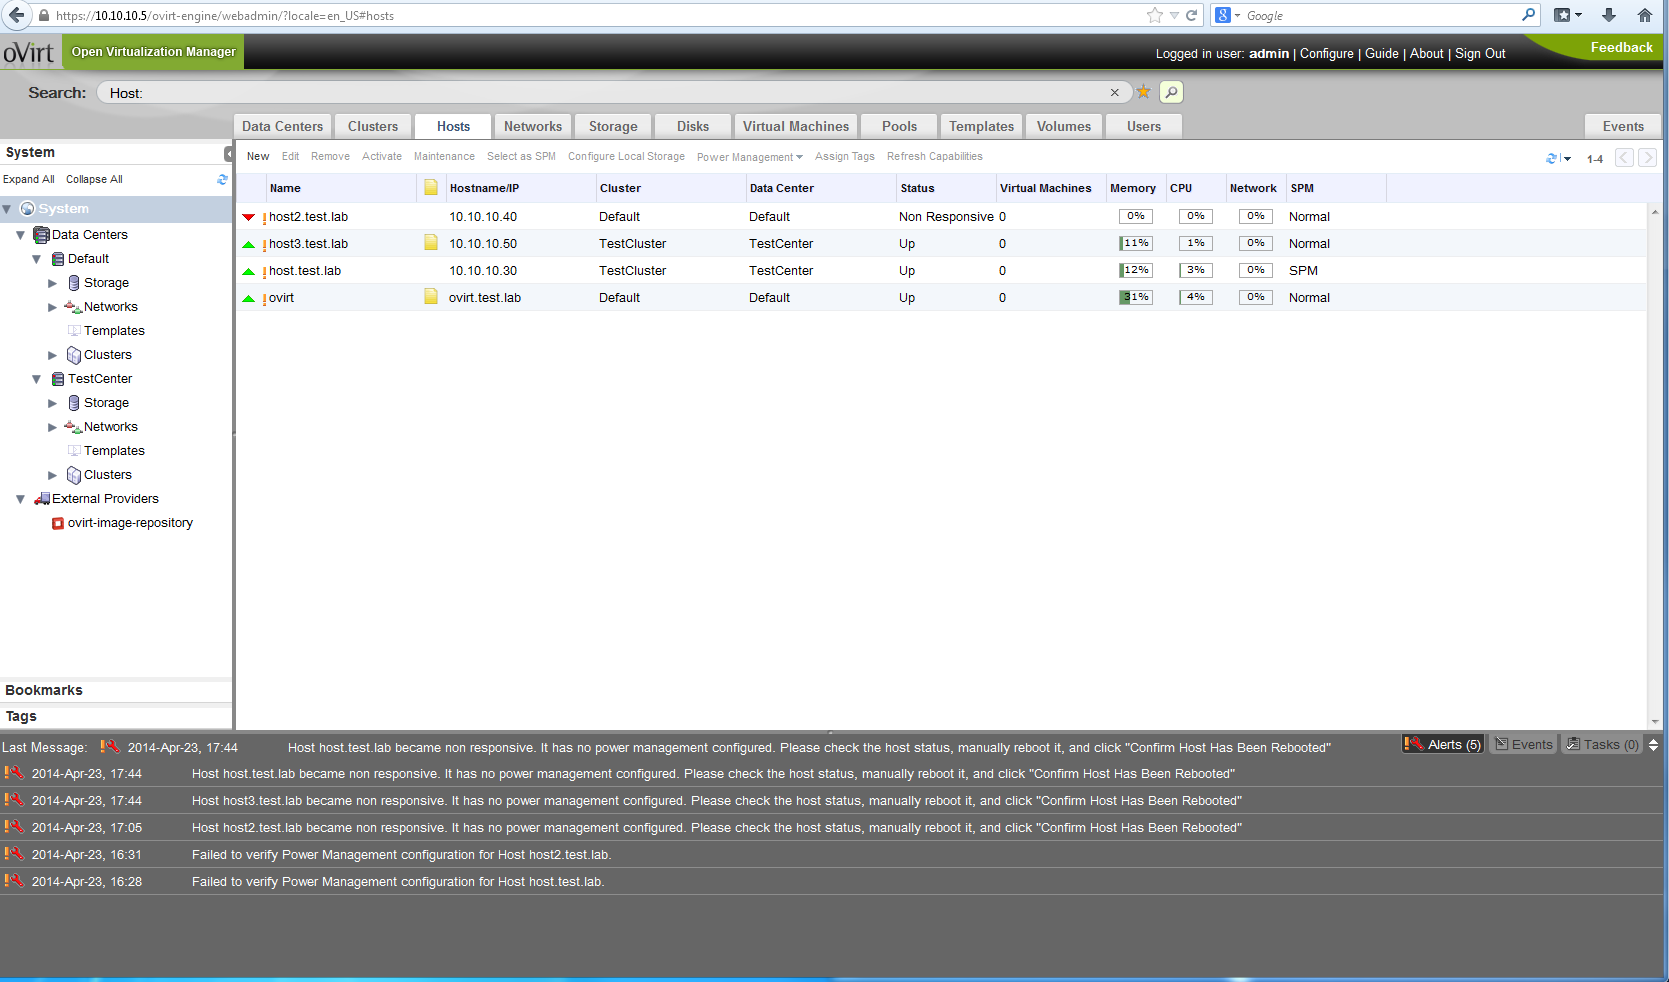Open the Power Management dropdown
1669x982 pixels.
coord(749,157)
